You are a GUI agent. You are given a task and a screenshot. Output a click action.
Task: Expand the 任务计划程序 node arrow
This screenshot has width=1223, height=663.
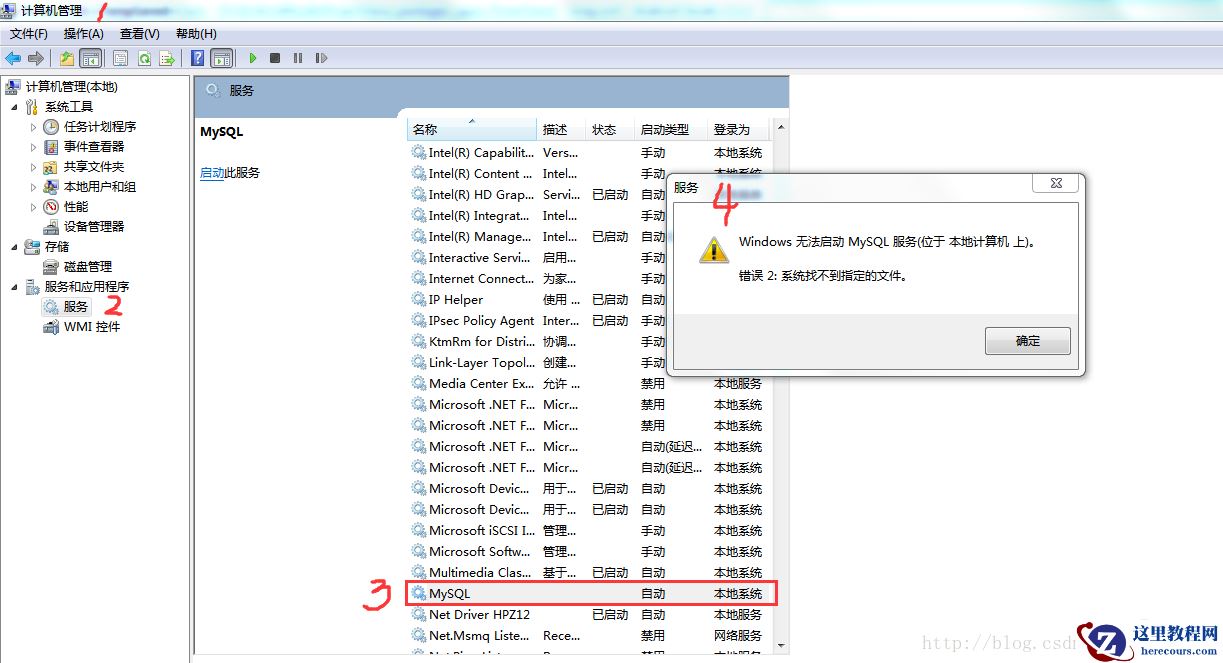(33, 127)
